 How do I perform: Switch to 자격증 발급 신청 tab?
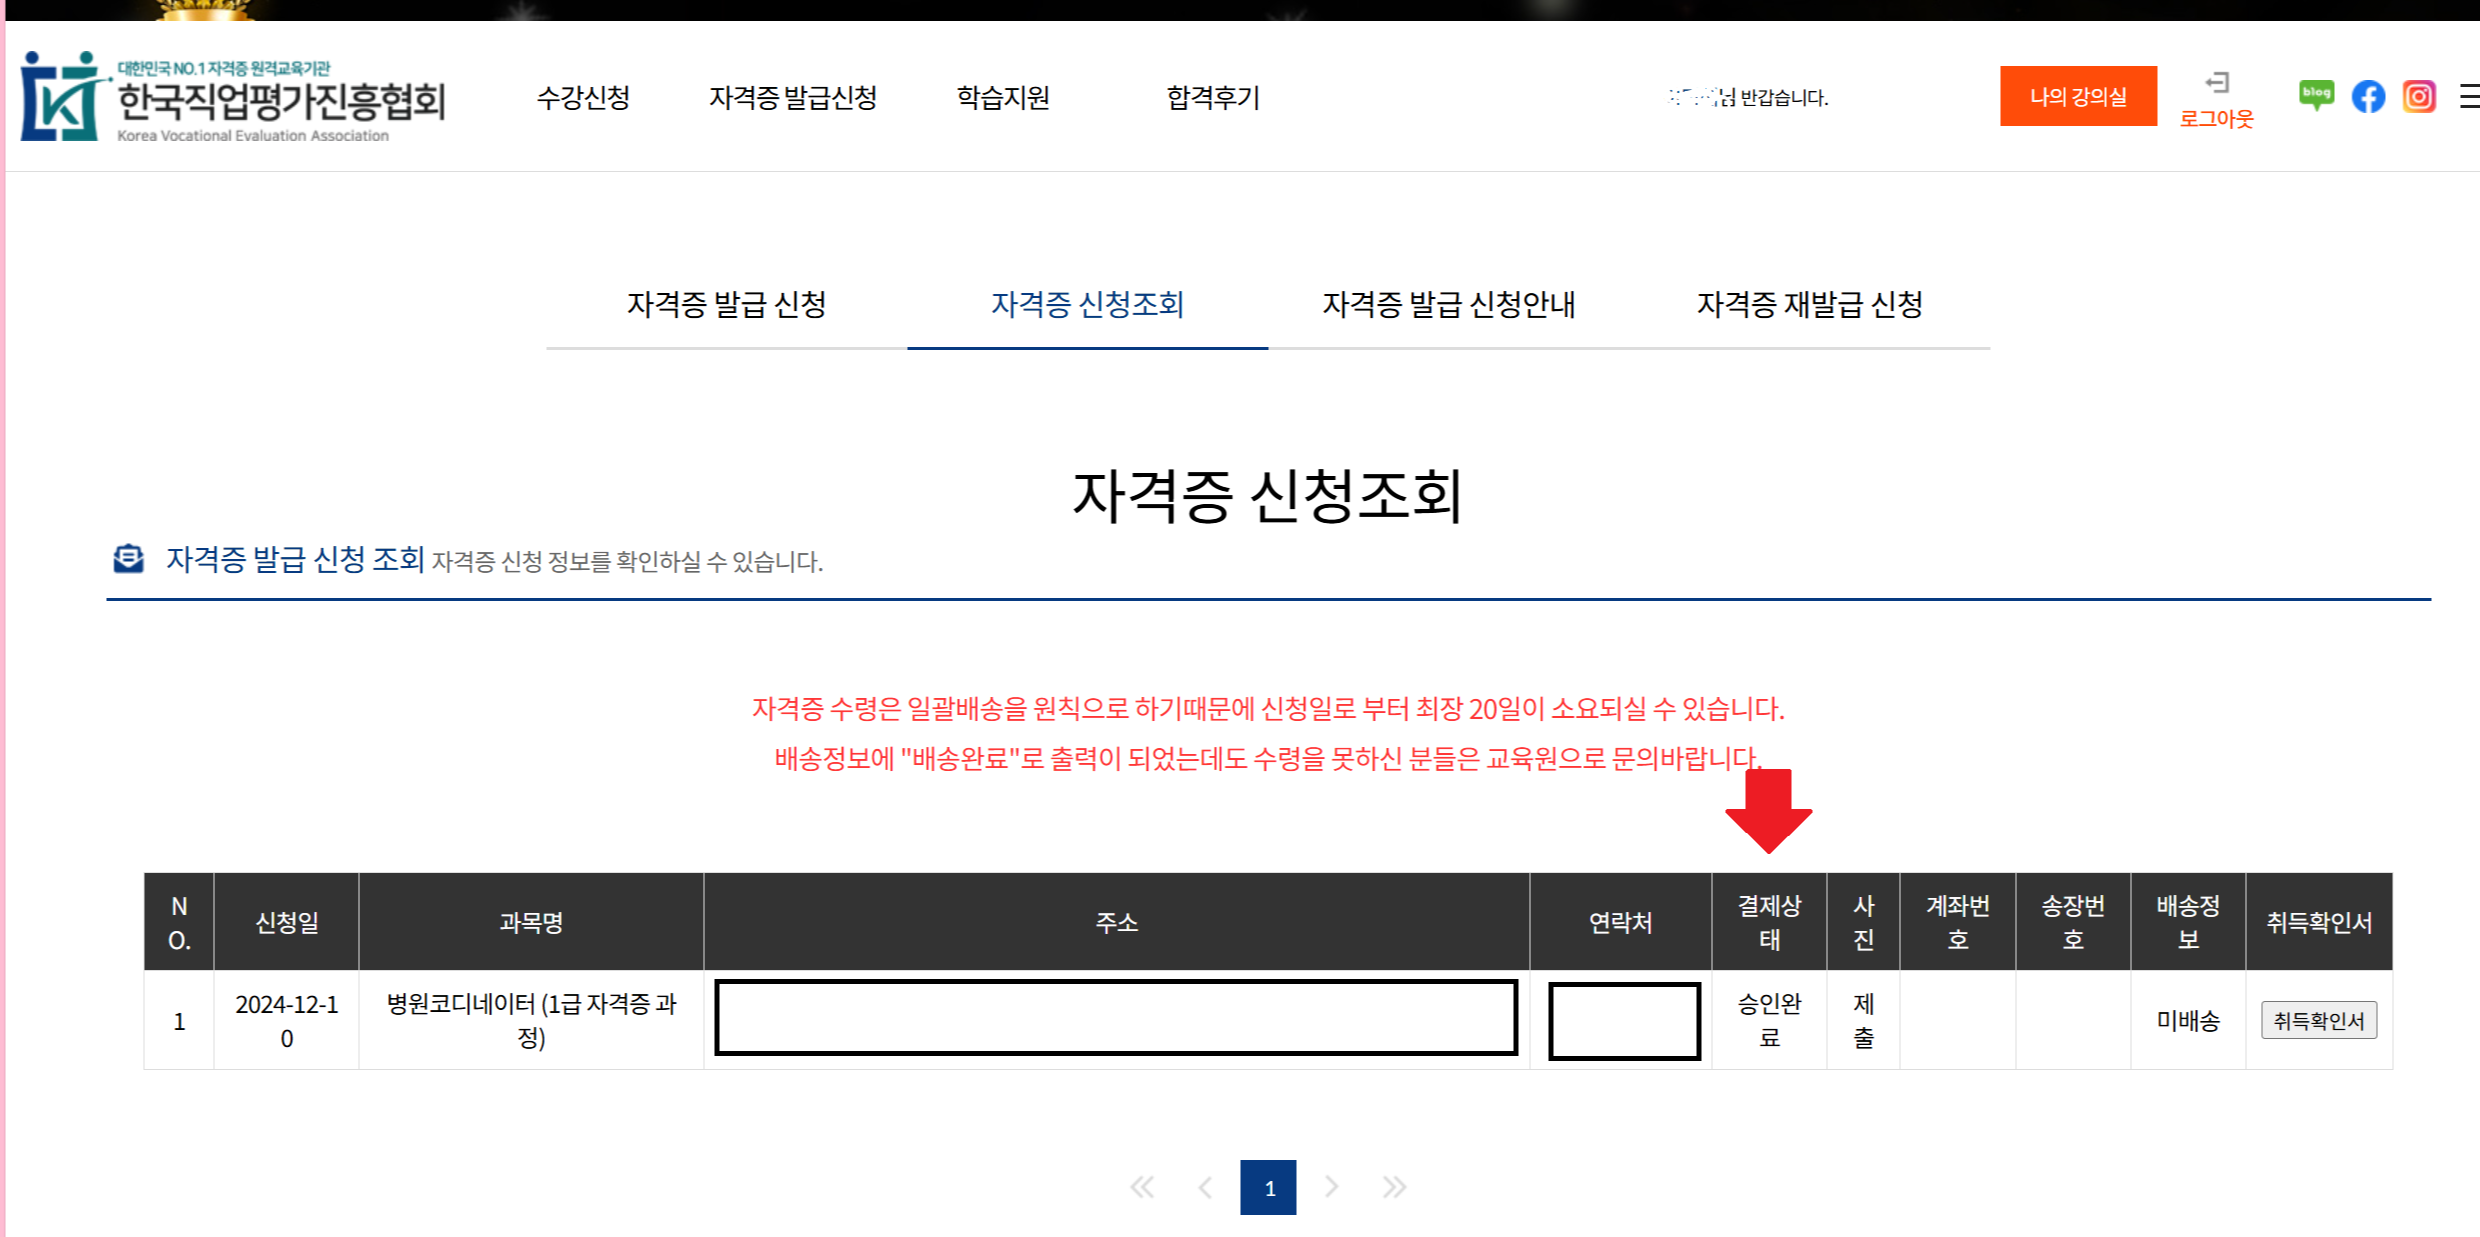coord(727,305)
